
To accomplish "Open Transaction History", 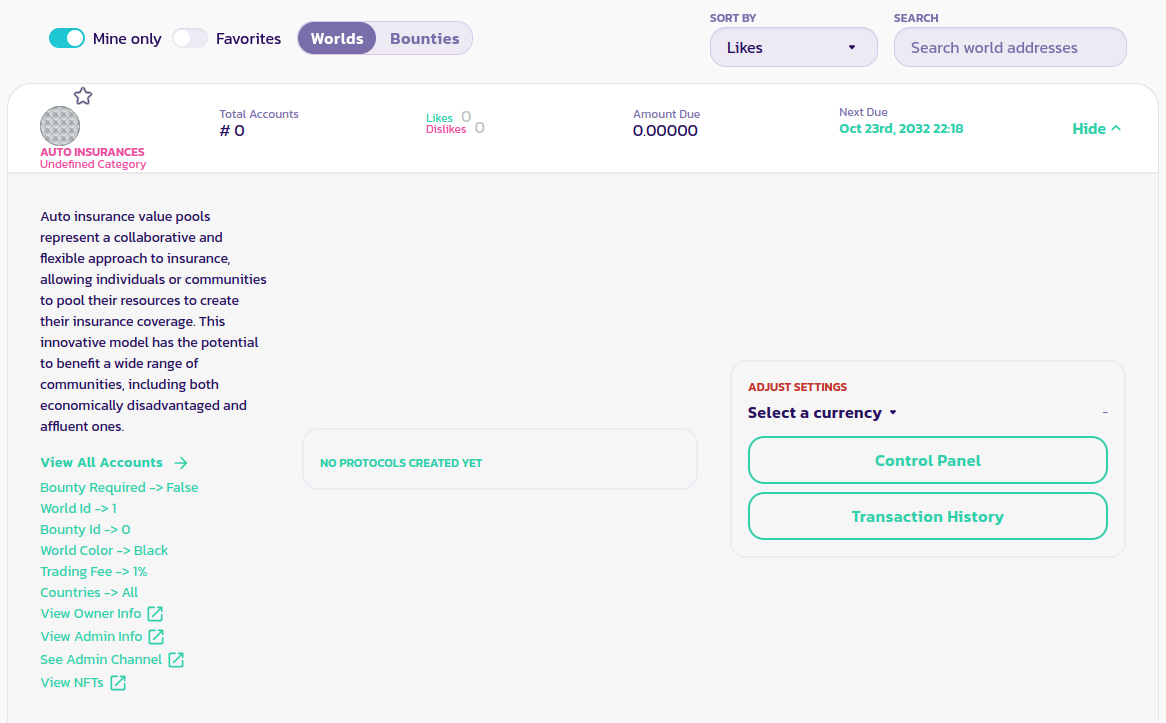I will (927, 517).
